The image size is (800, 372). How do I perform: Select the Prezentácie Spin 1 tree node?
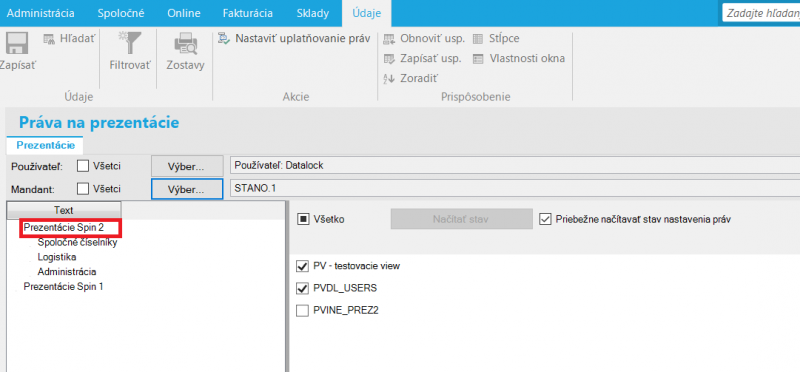(63, 287)
